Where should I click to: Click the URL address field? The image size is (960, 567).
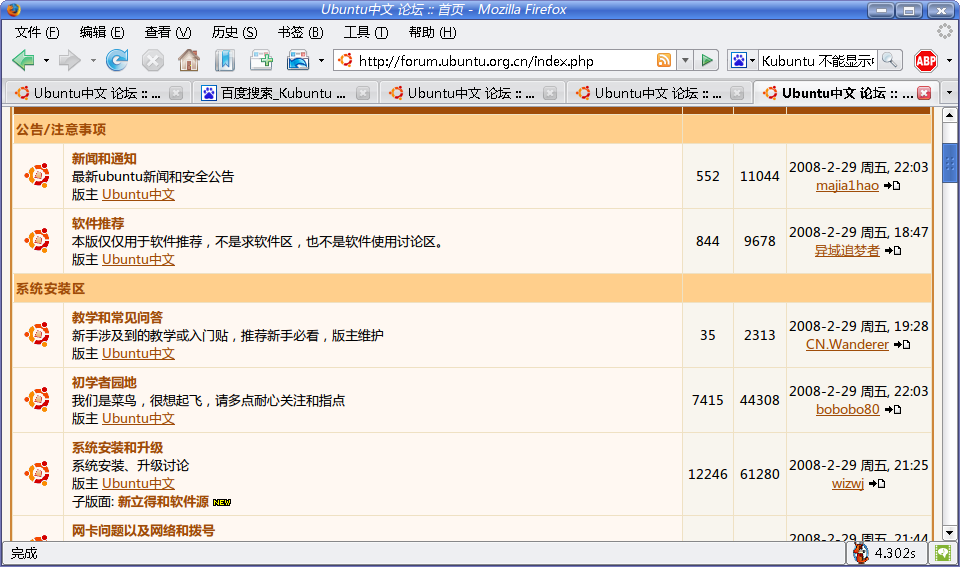coord(506,60)
